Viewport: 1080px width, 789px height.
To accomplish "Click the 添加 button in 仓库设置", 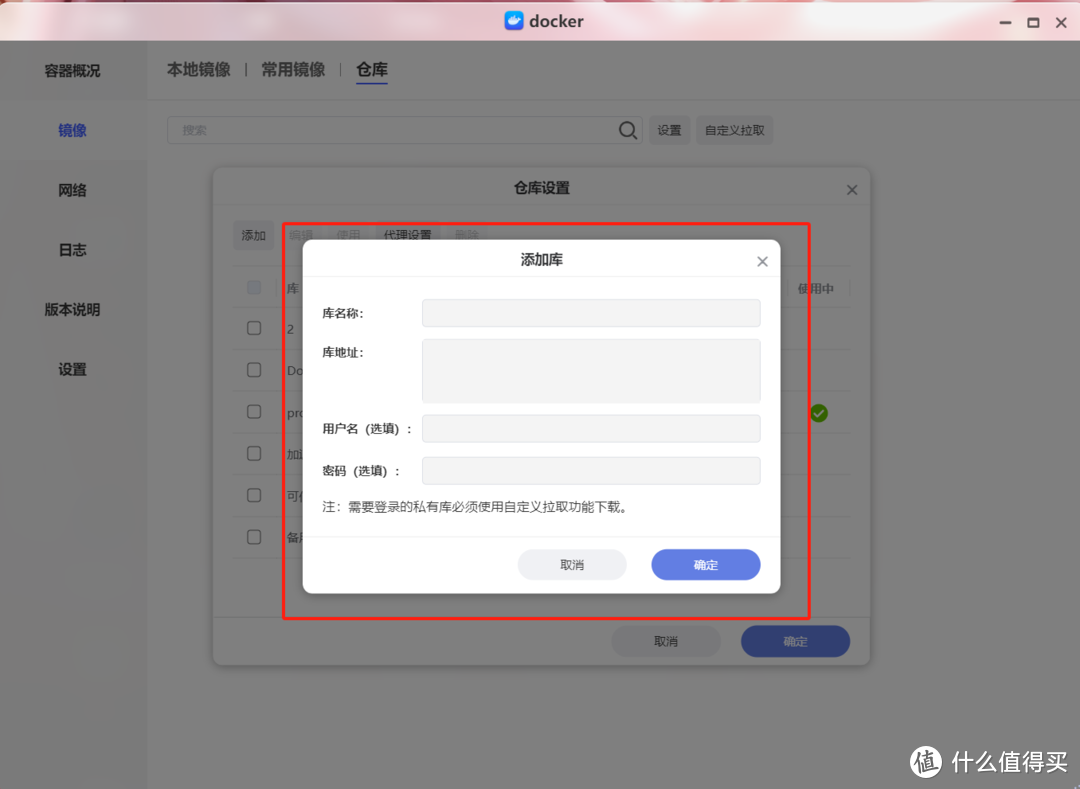I will coord(254,234).
